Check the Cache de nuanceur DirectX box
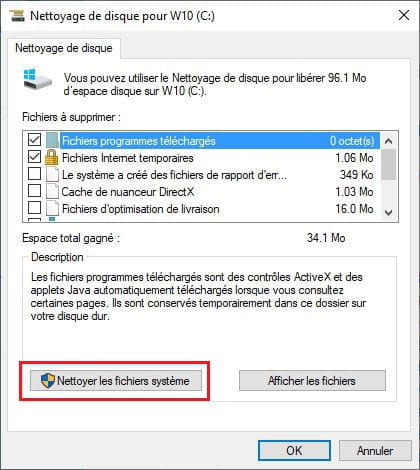Screen dimensions: 420x470 pyautogui.click(x=35, y=191)
